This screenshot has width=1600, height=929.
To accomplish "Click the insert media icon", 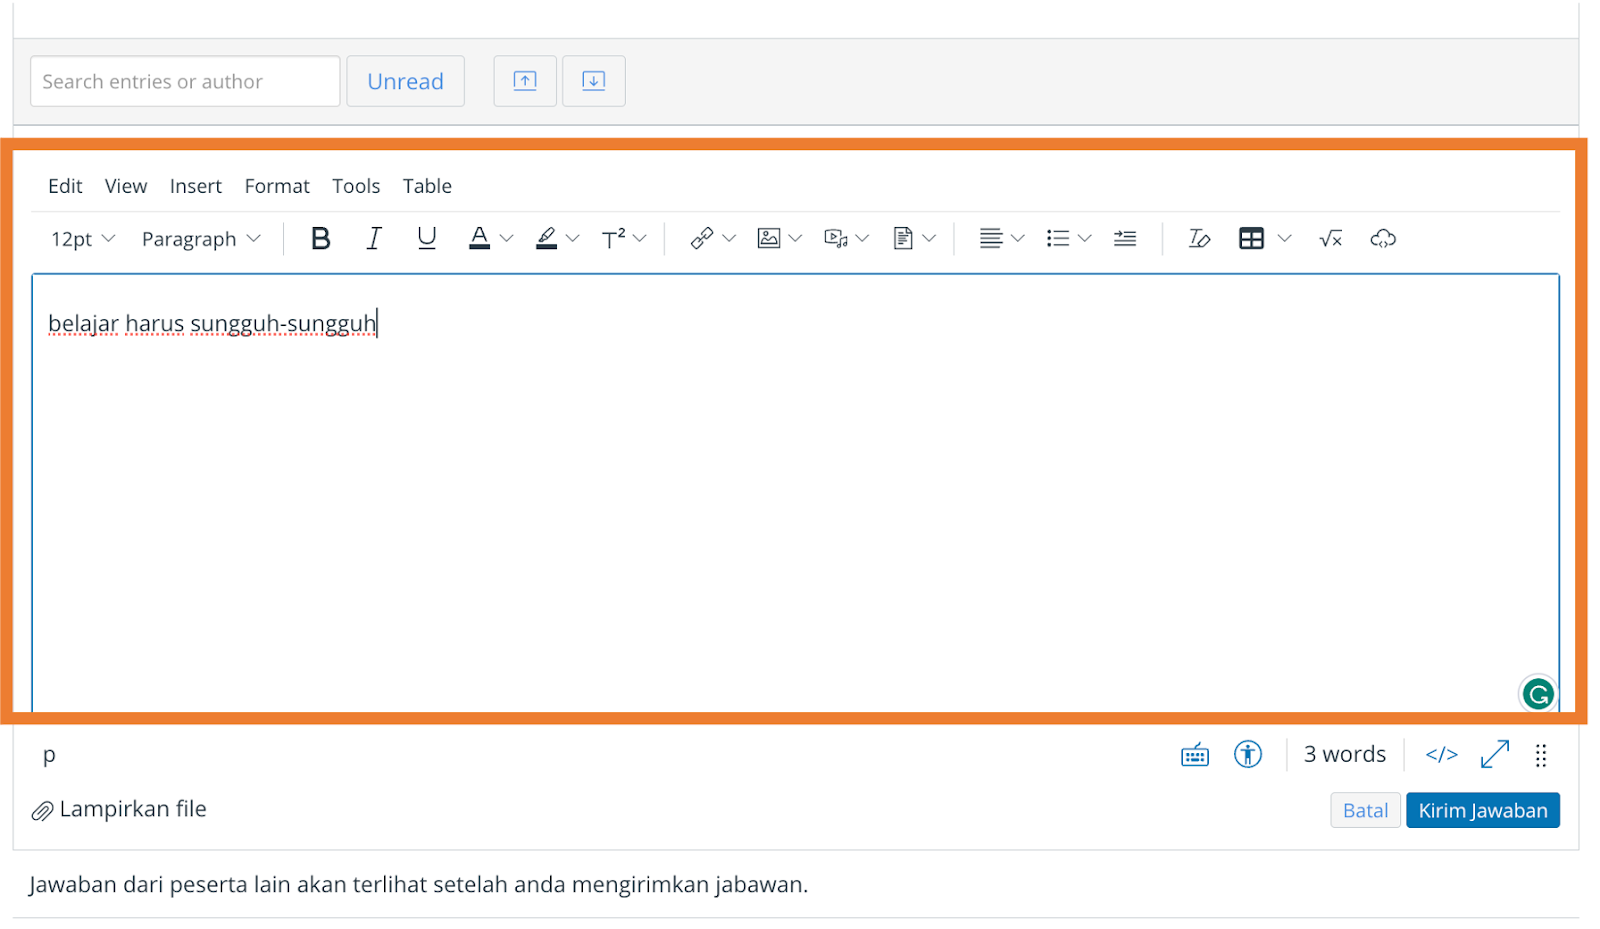I will [x=836, y=238].
